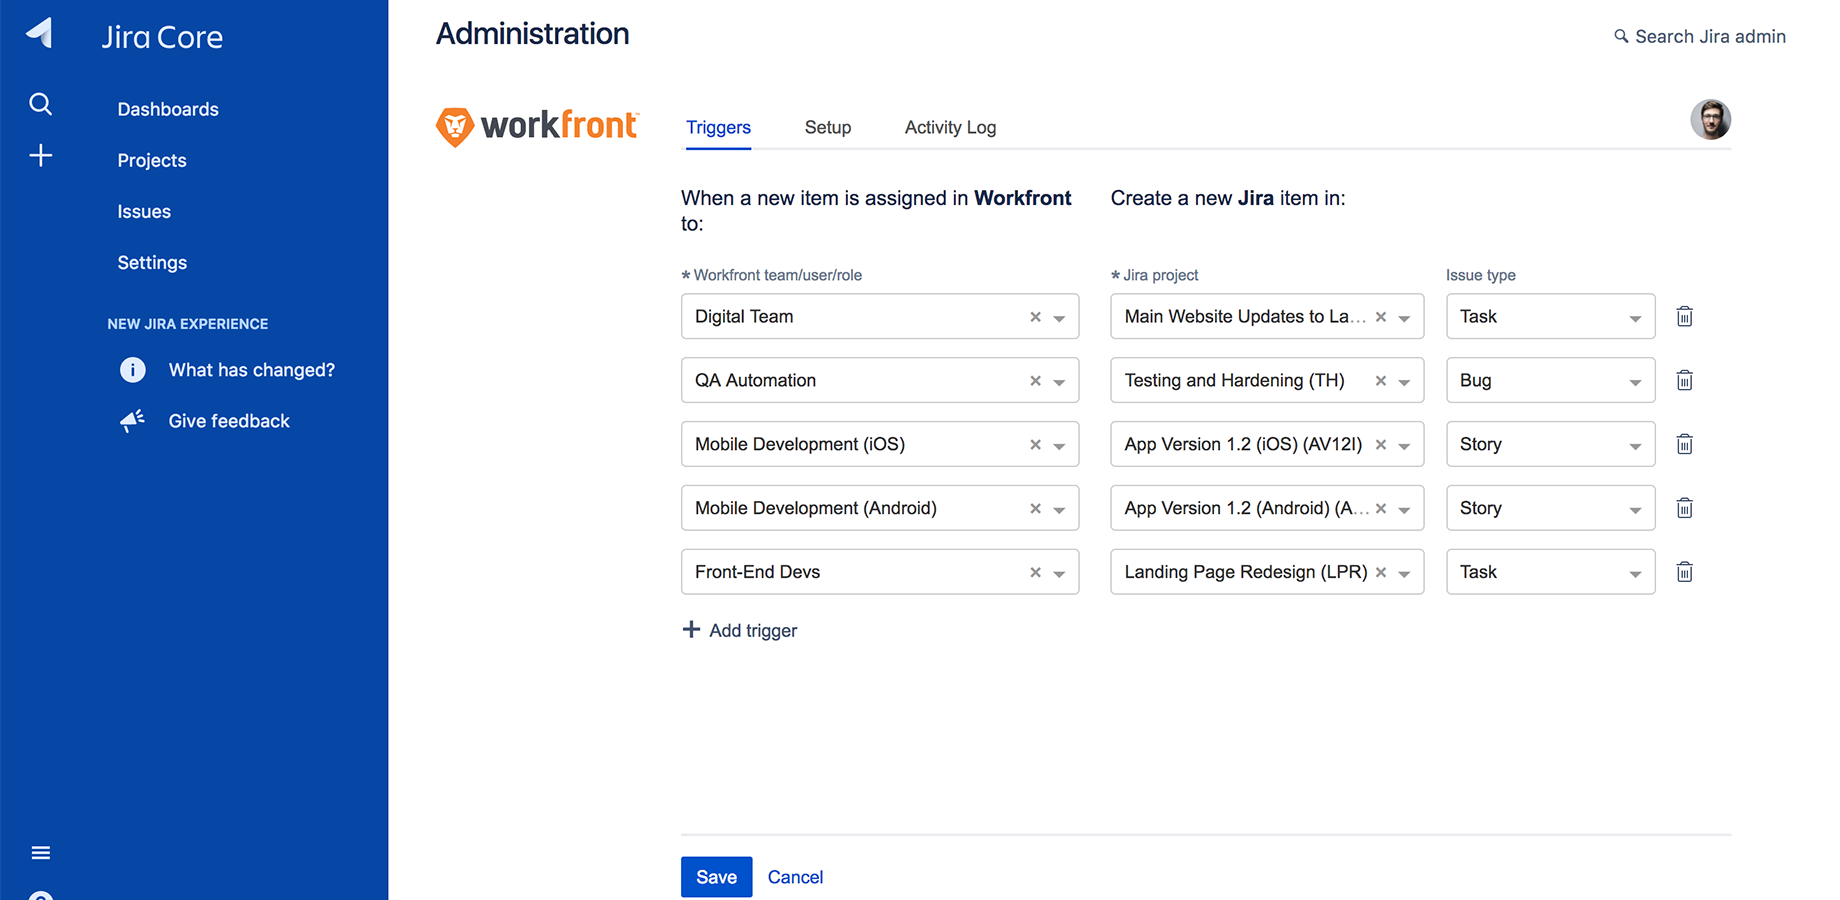Open Task issue type dropdown for Front-End Devs row
The image size is (1840, 900).
[1550, 572]
